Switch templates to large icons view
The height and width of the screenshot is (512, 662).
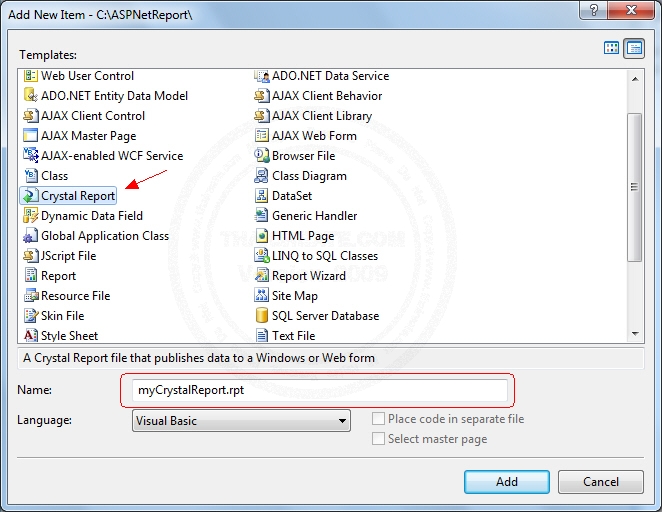coord(611,48)
